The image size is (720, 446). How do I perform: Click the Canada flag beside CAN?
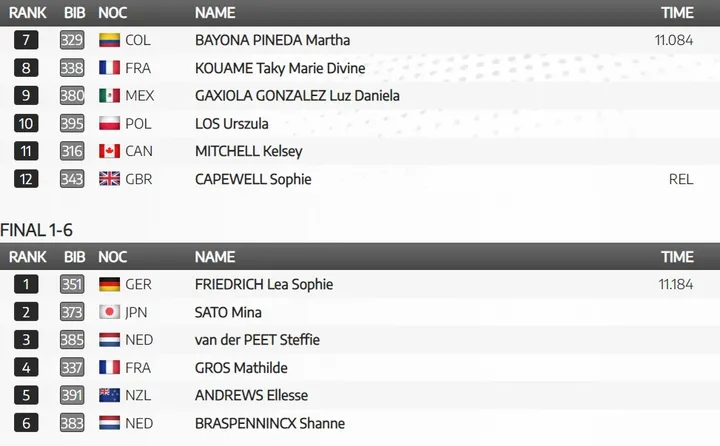coord(110,152)
